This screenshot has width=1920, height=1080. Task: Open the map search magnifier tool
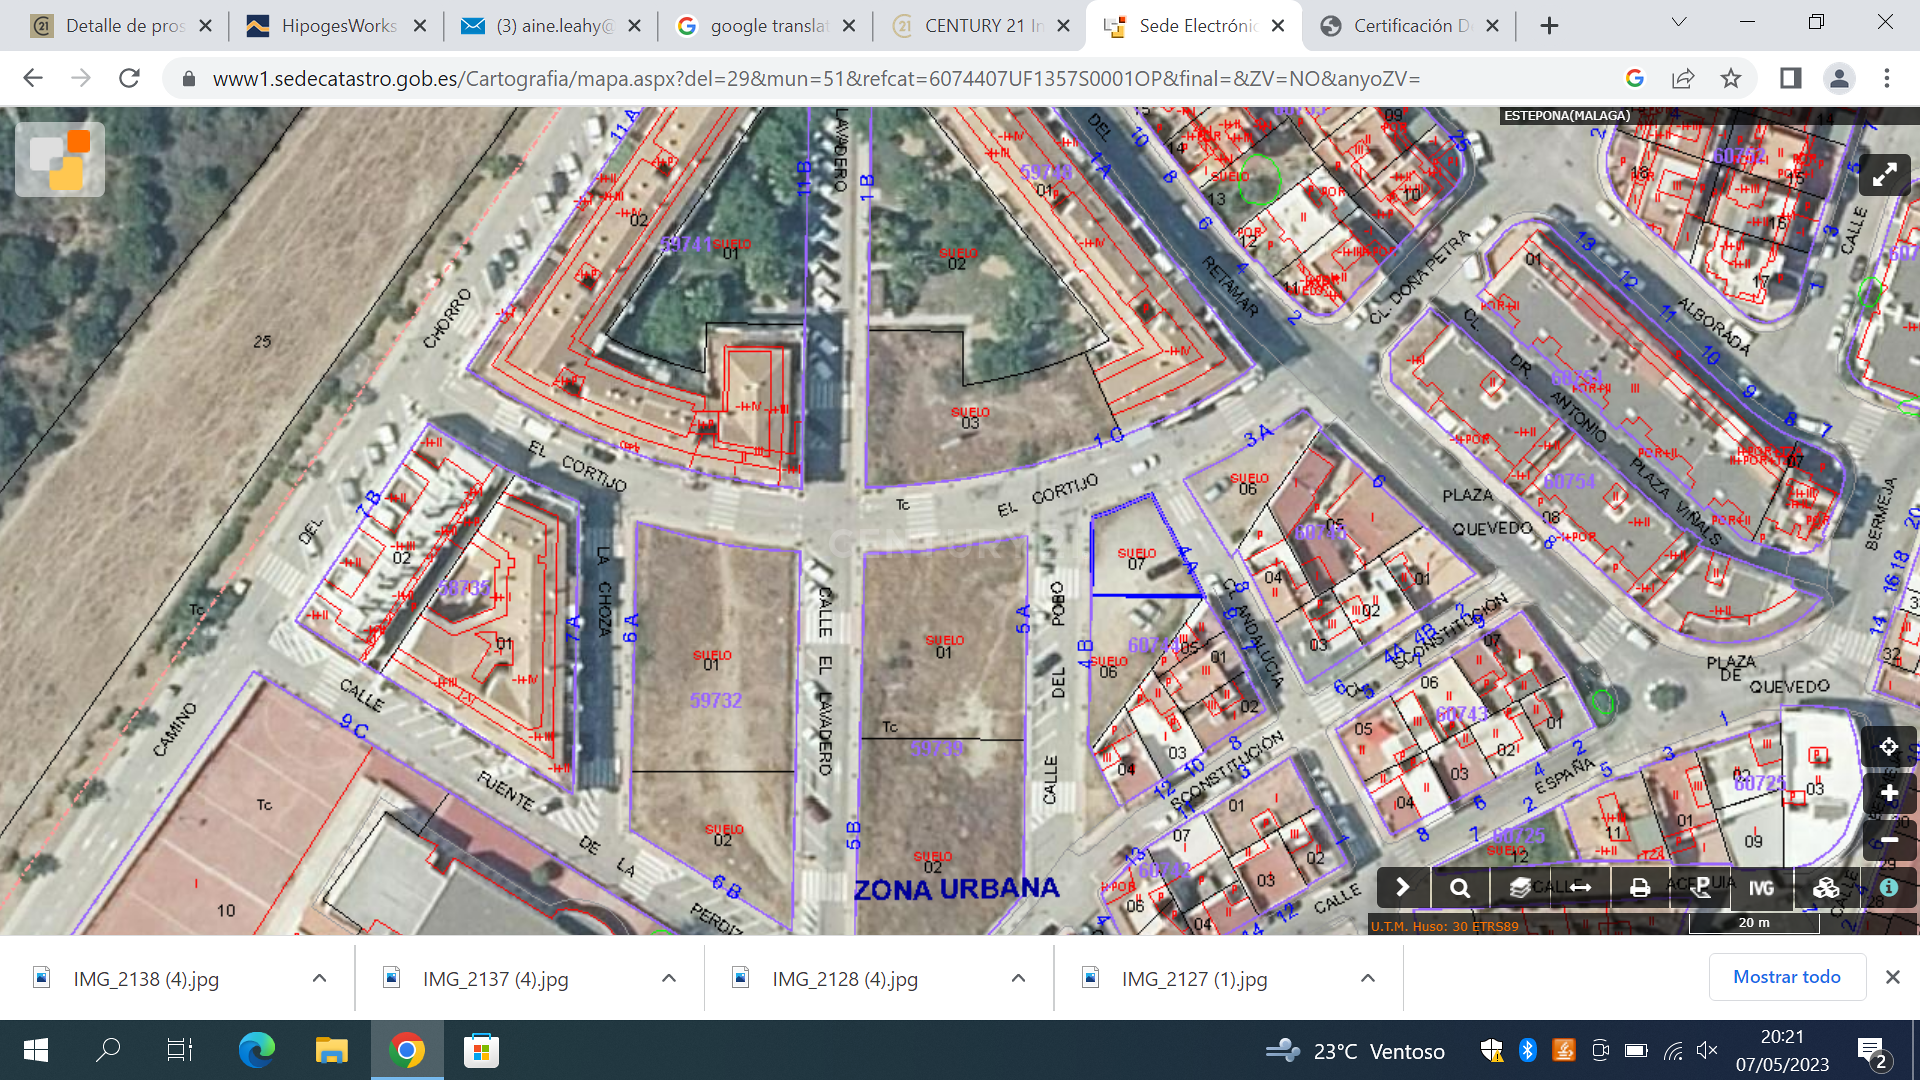click(x=1460, y=887)
